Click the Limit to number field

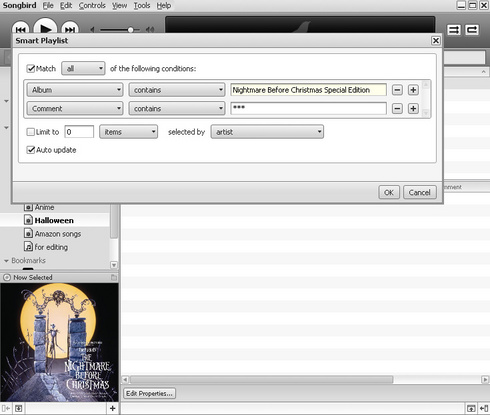click(x=79, y=132)
